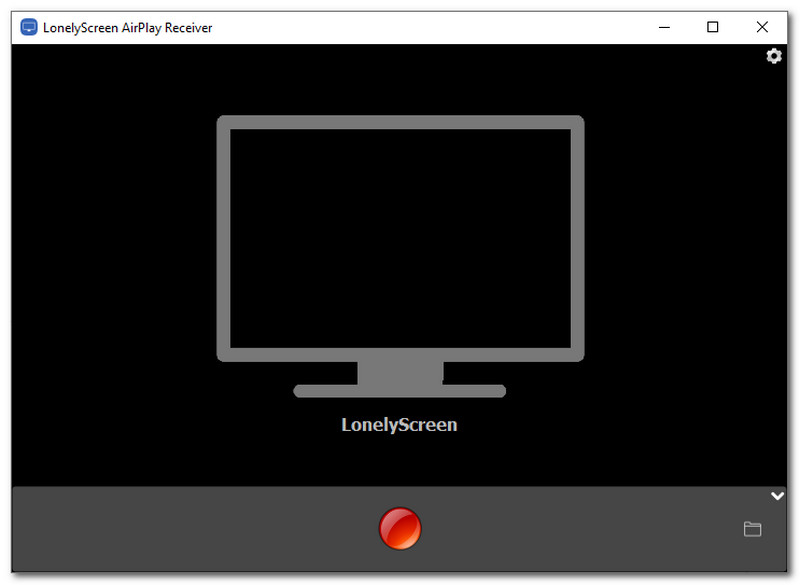This screenshot has width=800, height=585.
Task: Start recording with the red button
Action: click(400, 528)
